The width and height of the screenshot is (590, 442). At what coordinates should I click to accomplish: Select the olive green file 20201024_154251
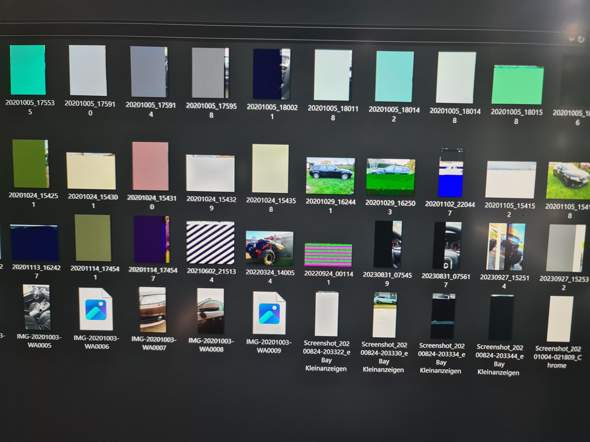(30, 163)
